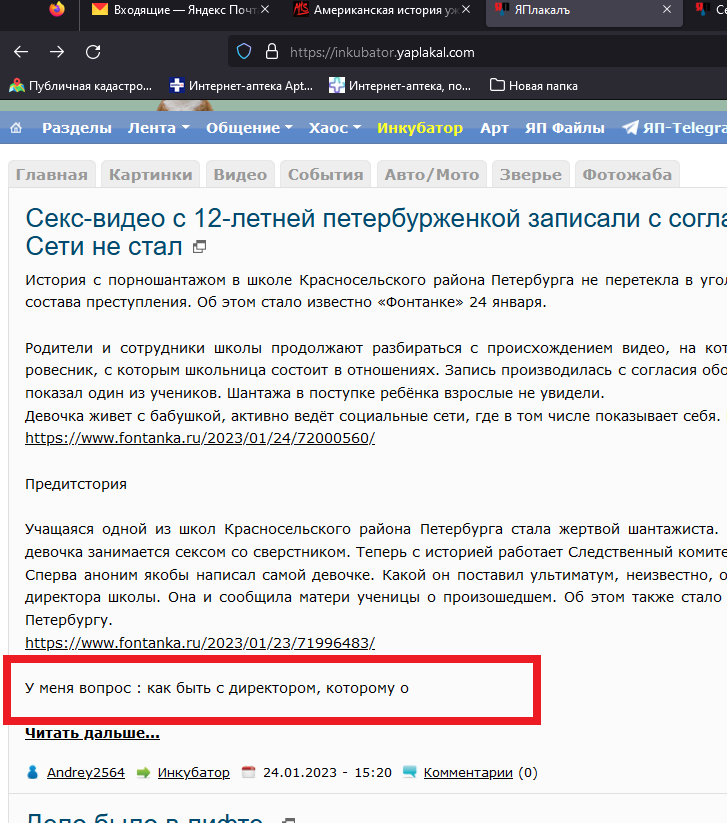Open the ЯП Файлы navigation item

[565, 128]
